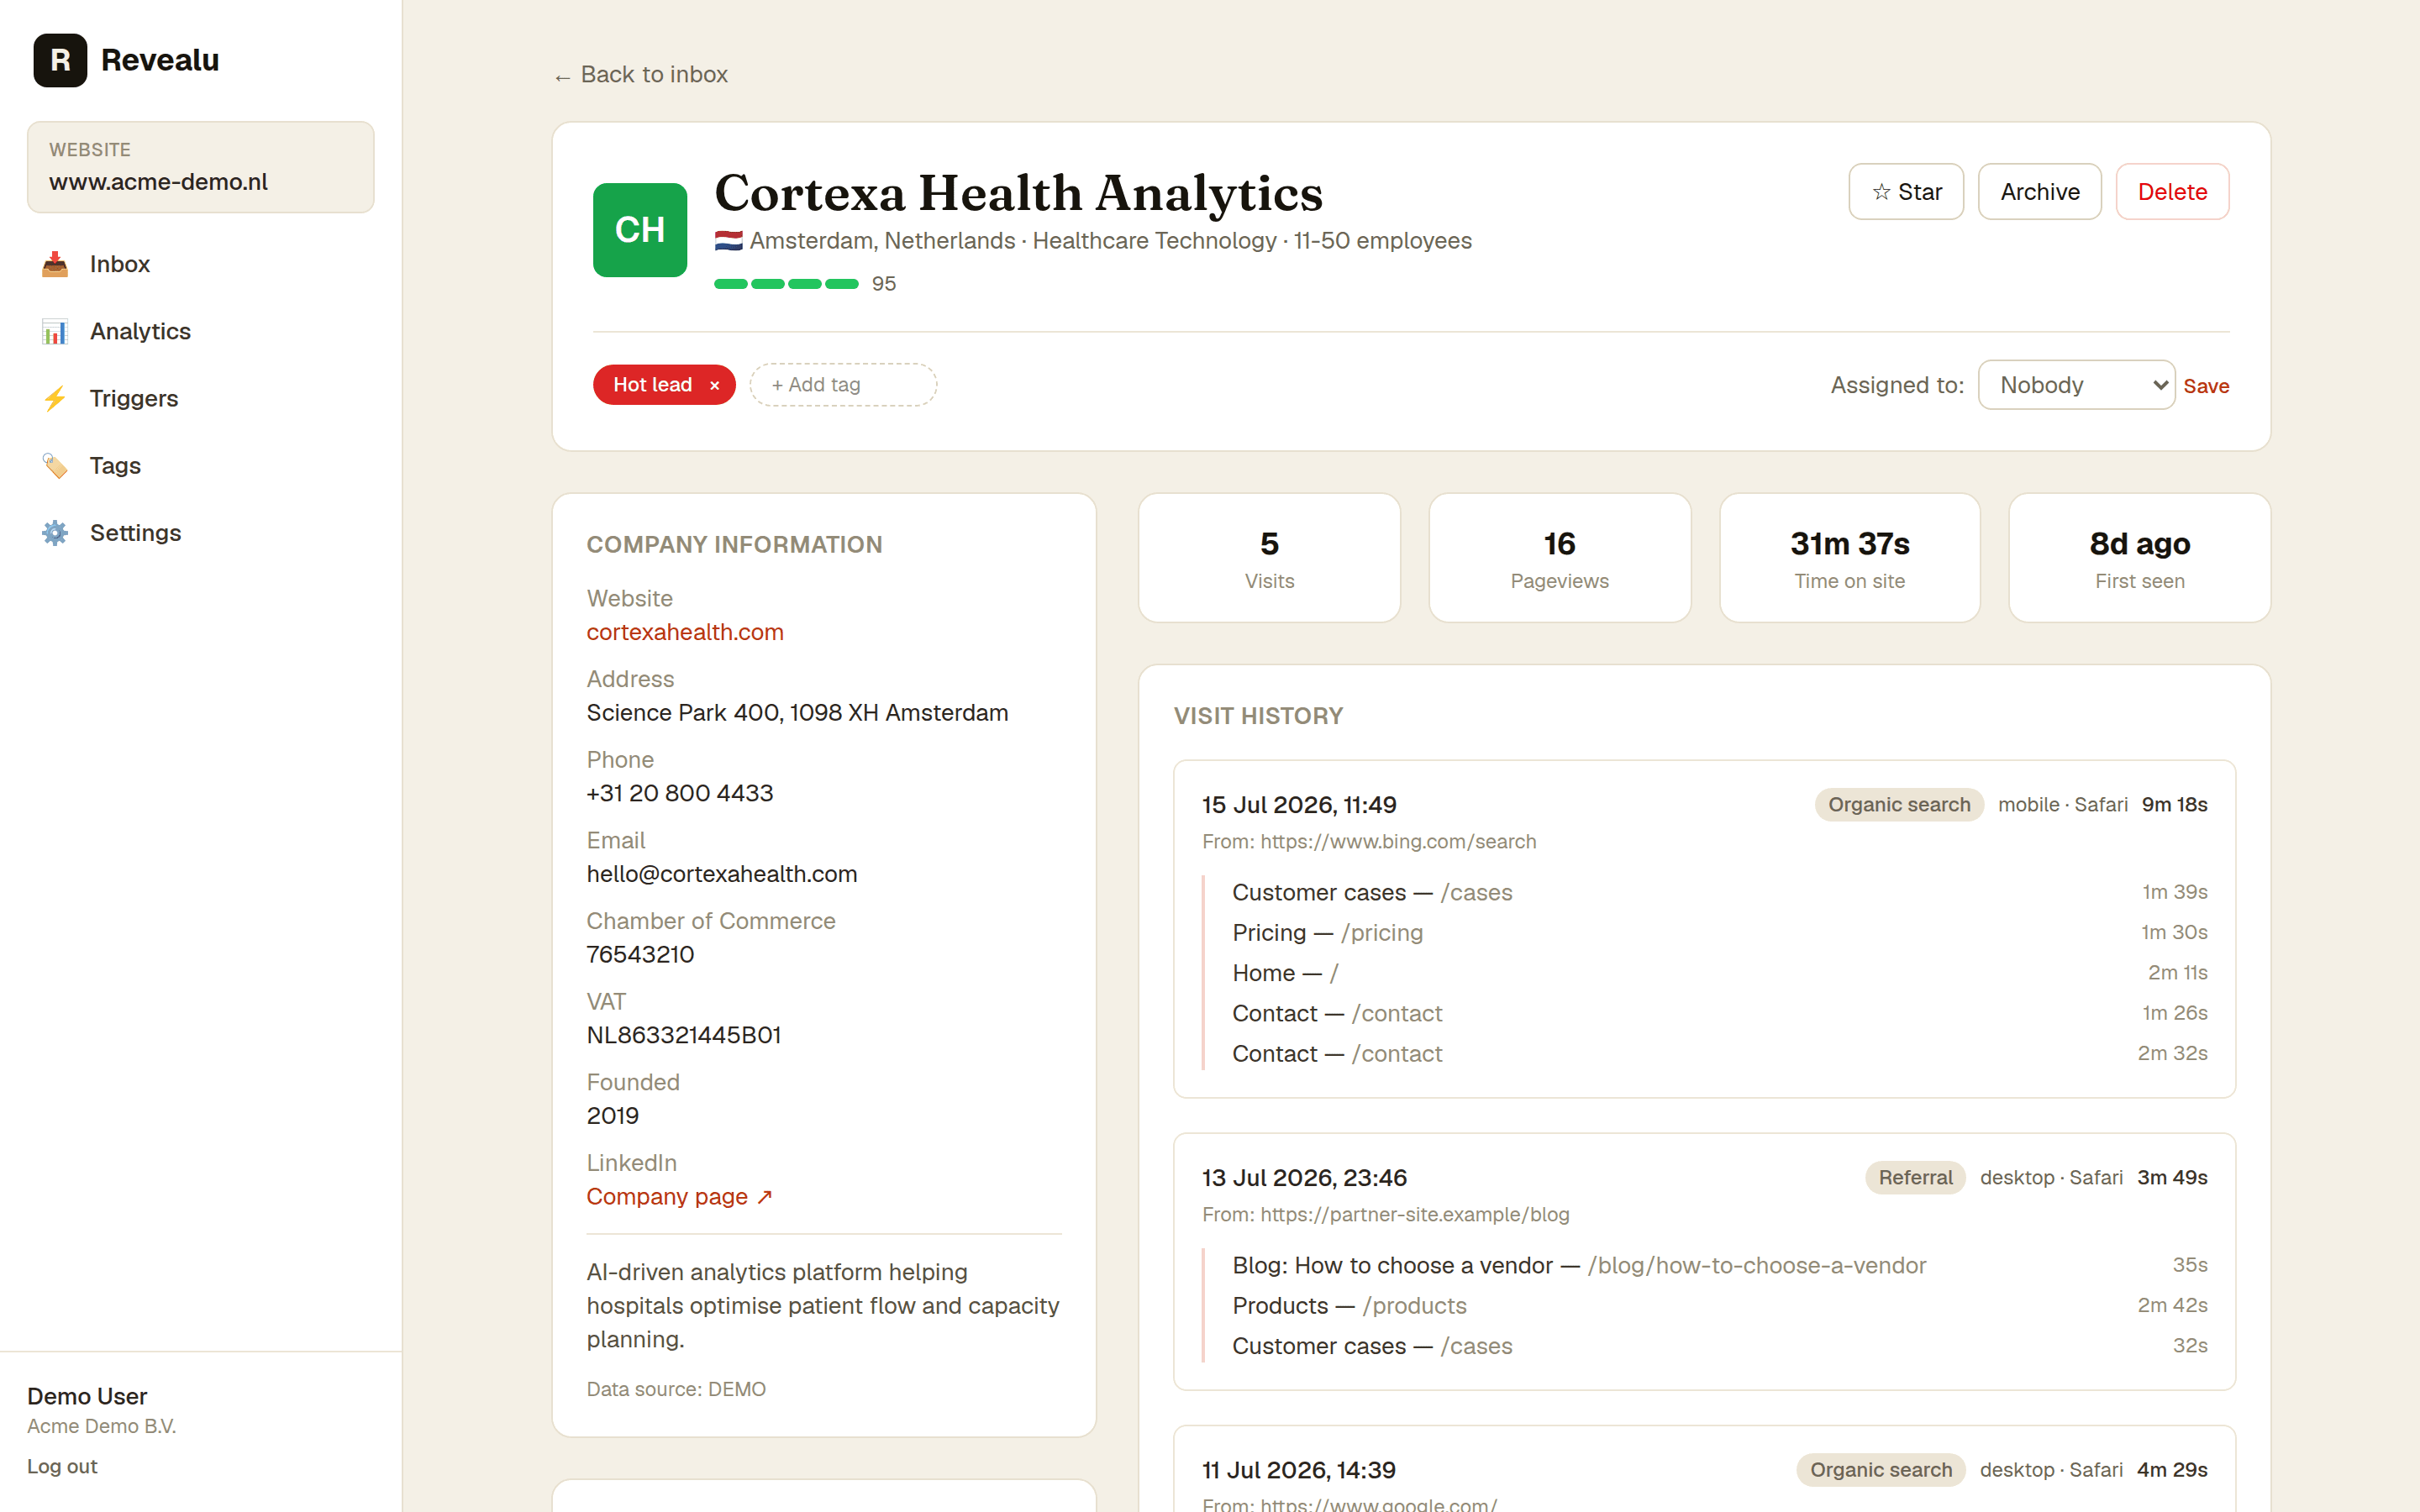Viewport: 2420px width, 1512px height.
Task: Click the Tags label icon
Action: (x=55, y=465)
